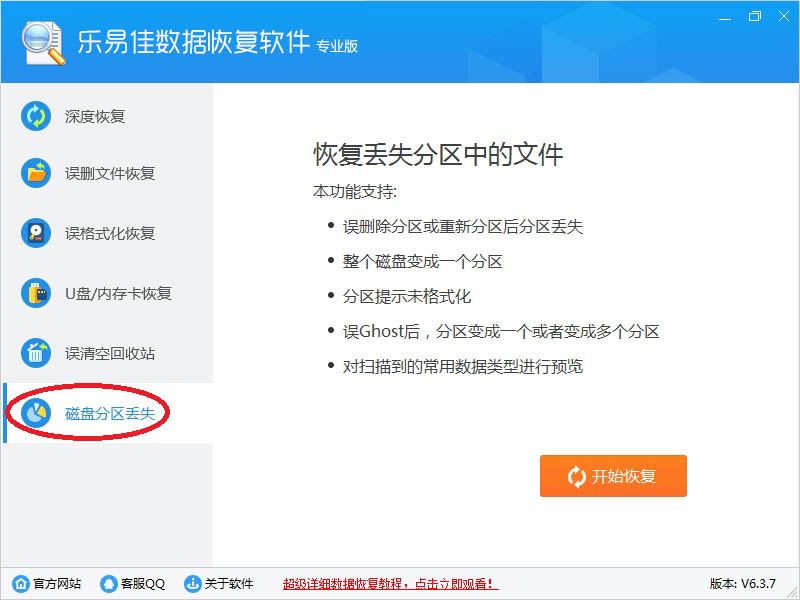This screenshot has height=600, width=800.
Task: Select the 磁盘分区丢失 sidebar item
Action: (107, 413)
